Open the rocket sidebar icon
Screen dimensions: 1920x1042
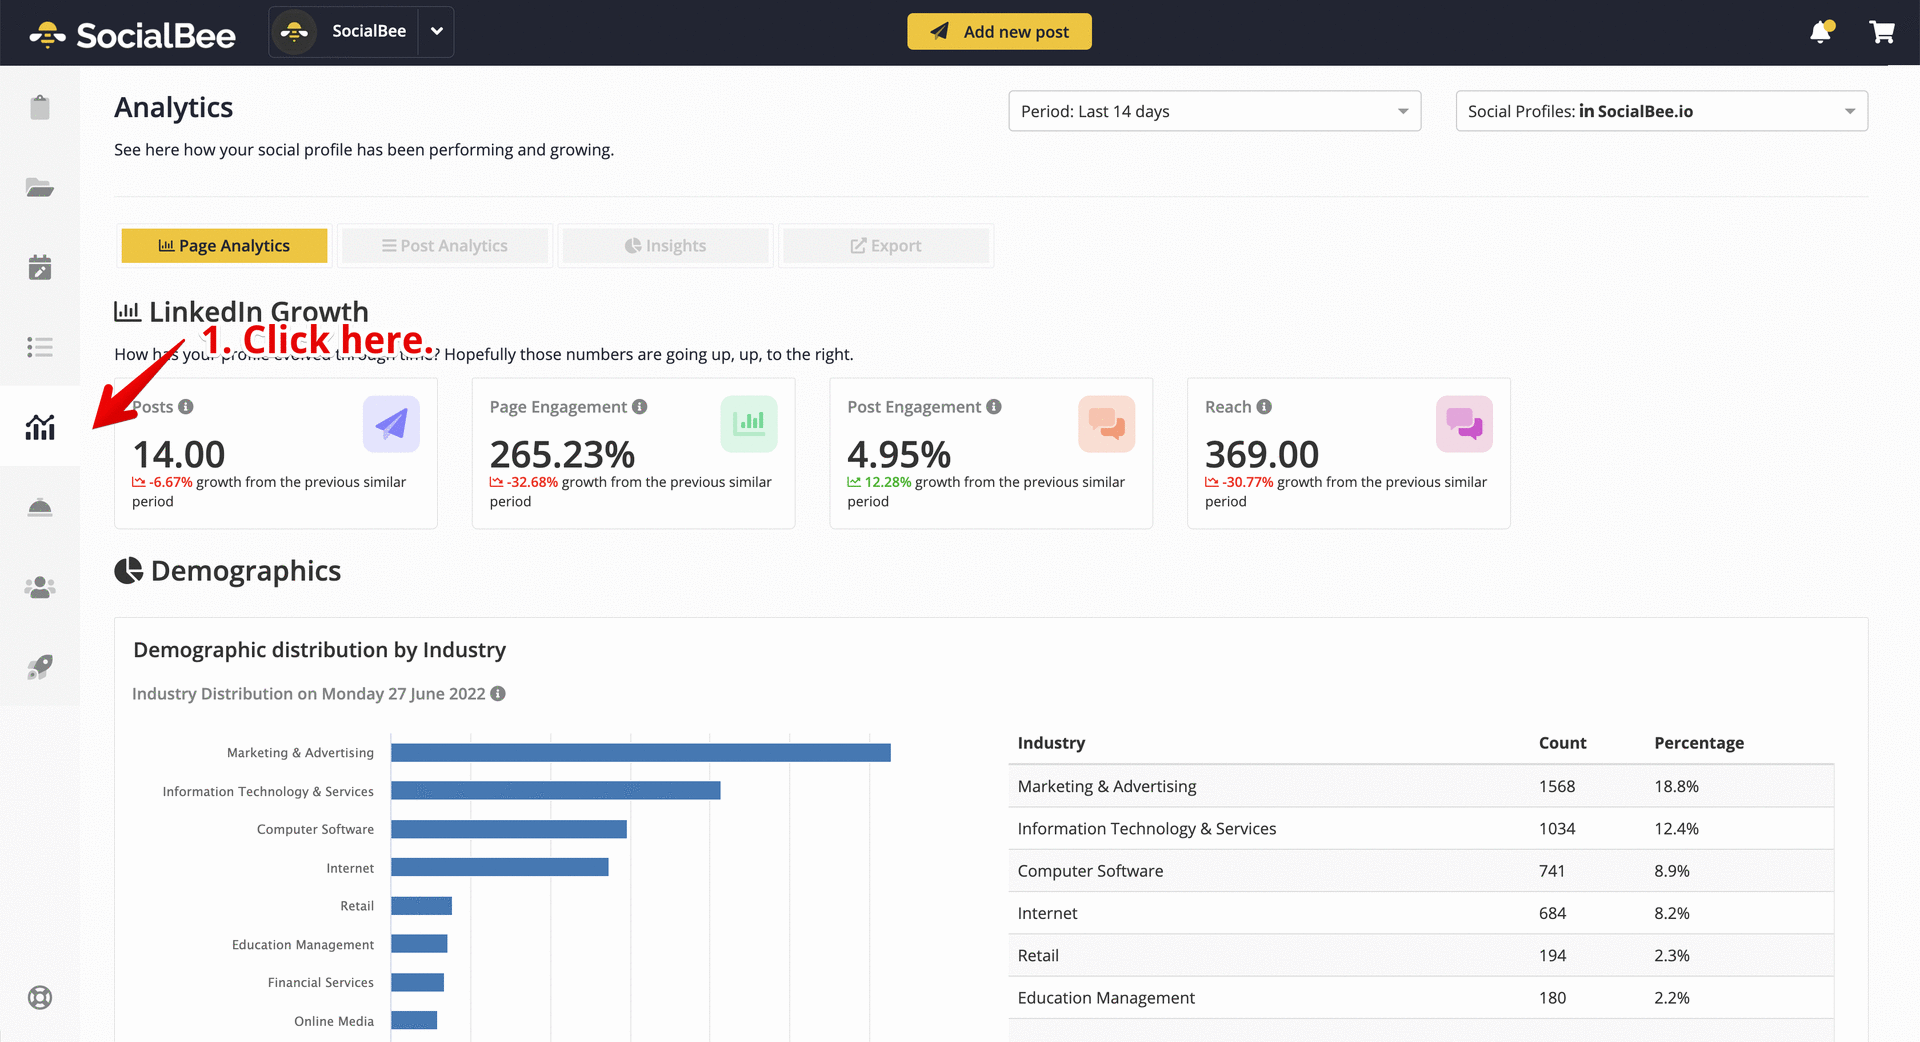[x=40, y=667]
